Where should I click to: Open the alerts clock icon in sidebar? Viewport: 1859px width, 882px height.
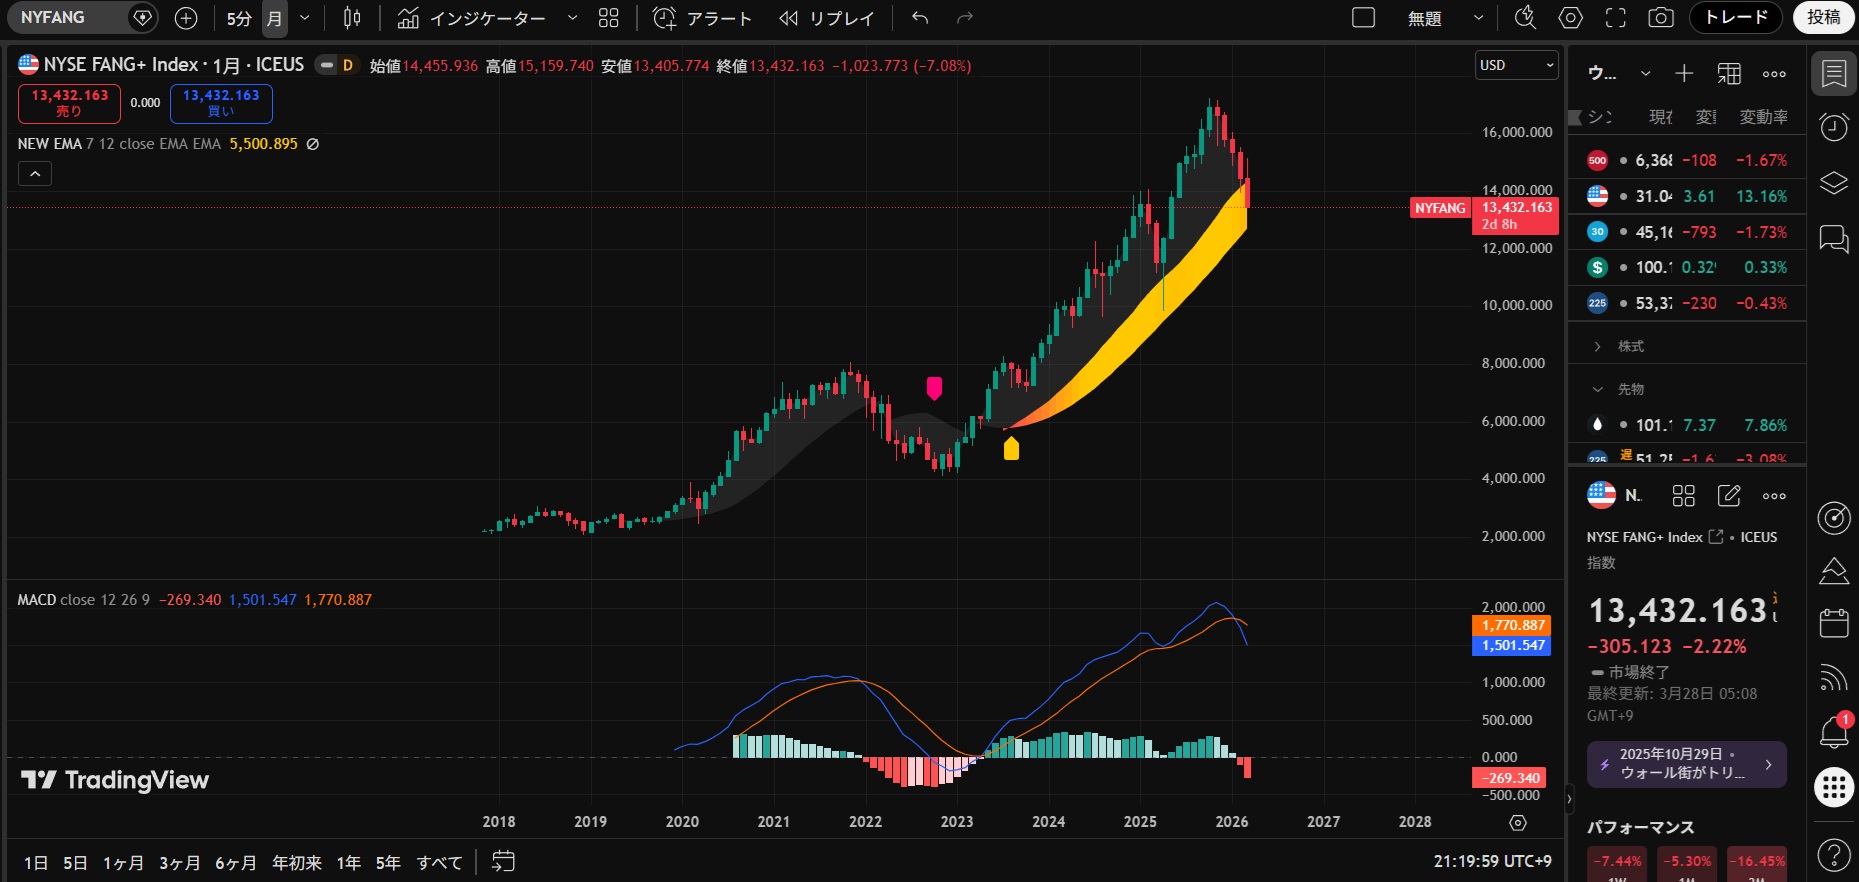pos(1833,128)
